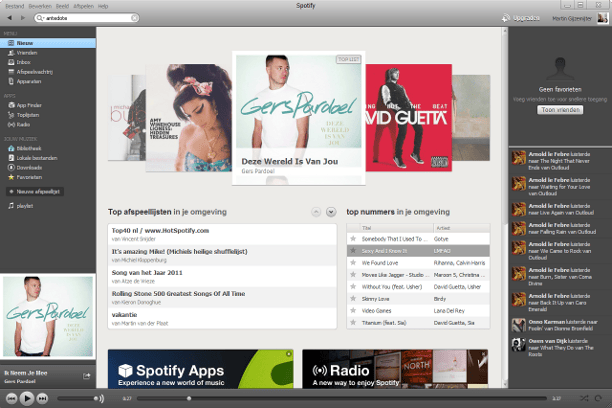Screen dimensions: 612x408
Task: Open Rolling Stone 500 Greatest Songs playlist
Action: tap(222, 298)
